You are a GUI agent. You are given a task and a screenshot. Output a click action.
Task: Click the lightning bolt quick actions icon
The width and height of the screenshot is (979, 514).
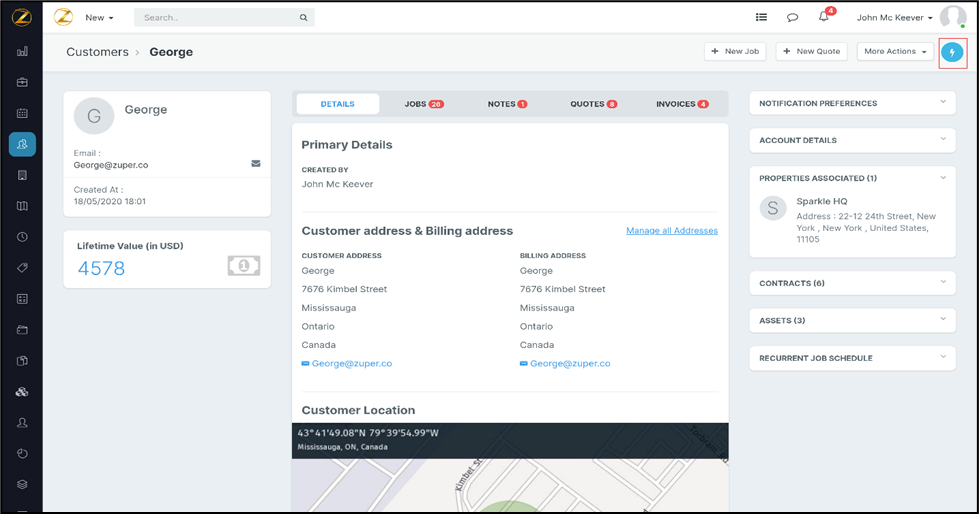click(952, 52)
